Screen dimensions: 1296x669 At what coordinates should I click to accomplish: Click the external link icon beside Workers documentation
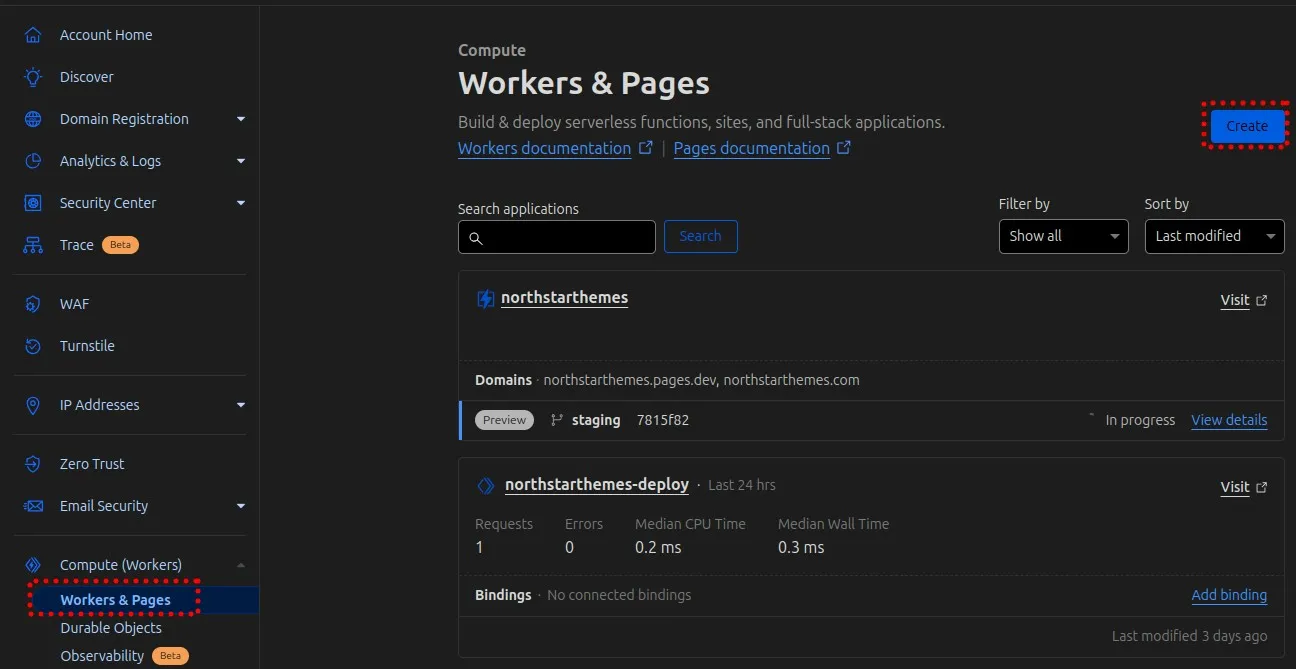[646, 148]
